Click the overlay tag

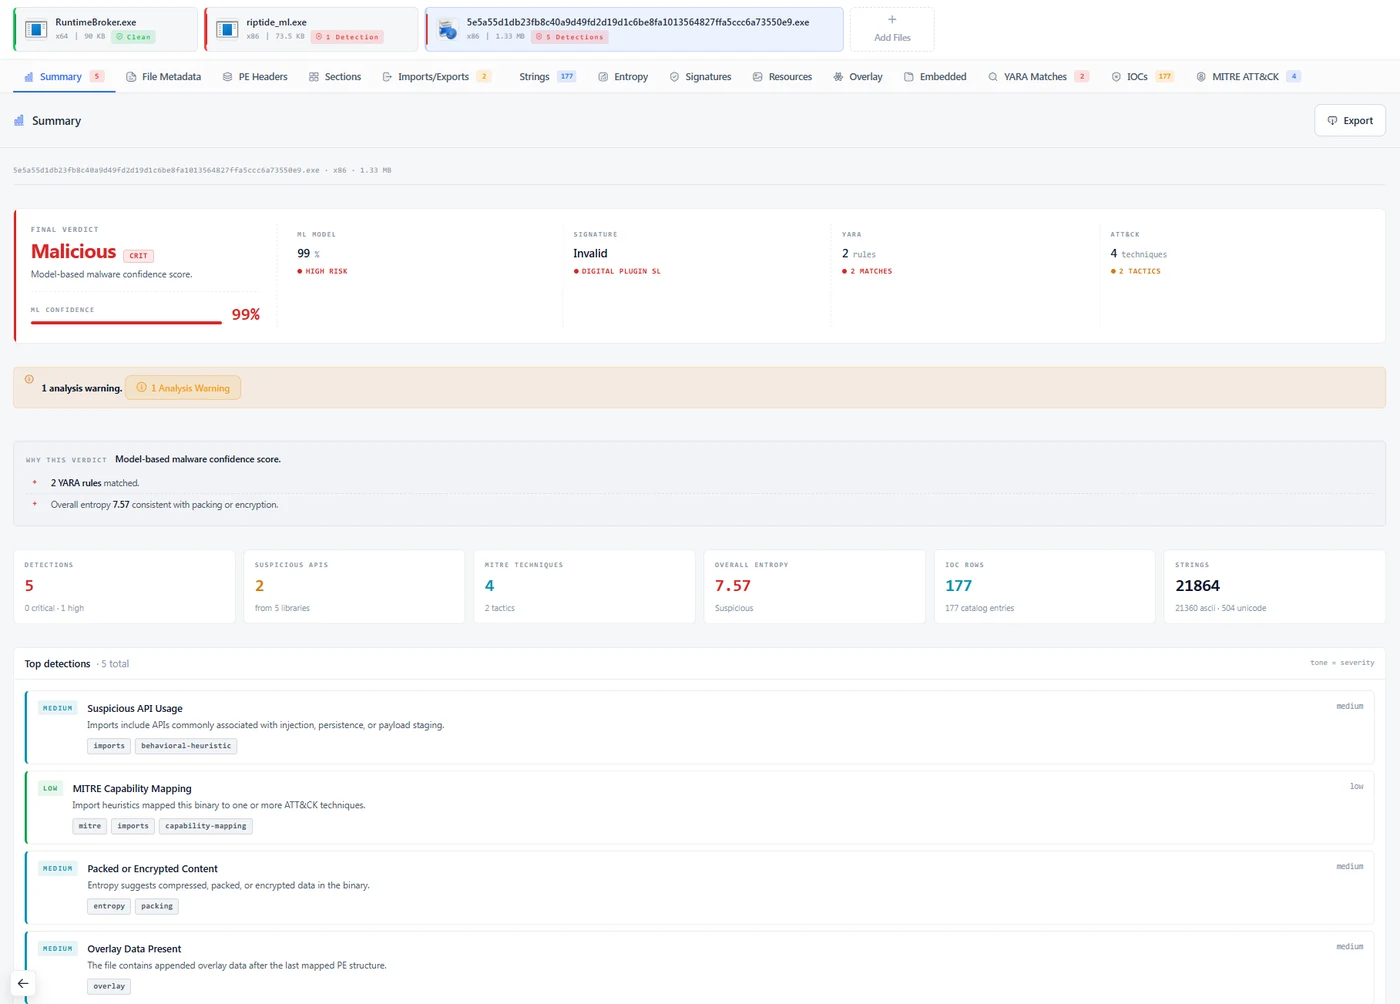[x=109, y=986]
